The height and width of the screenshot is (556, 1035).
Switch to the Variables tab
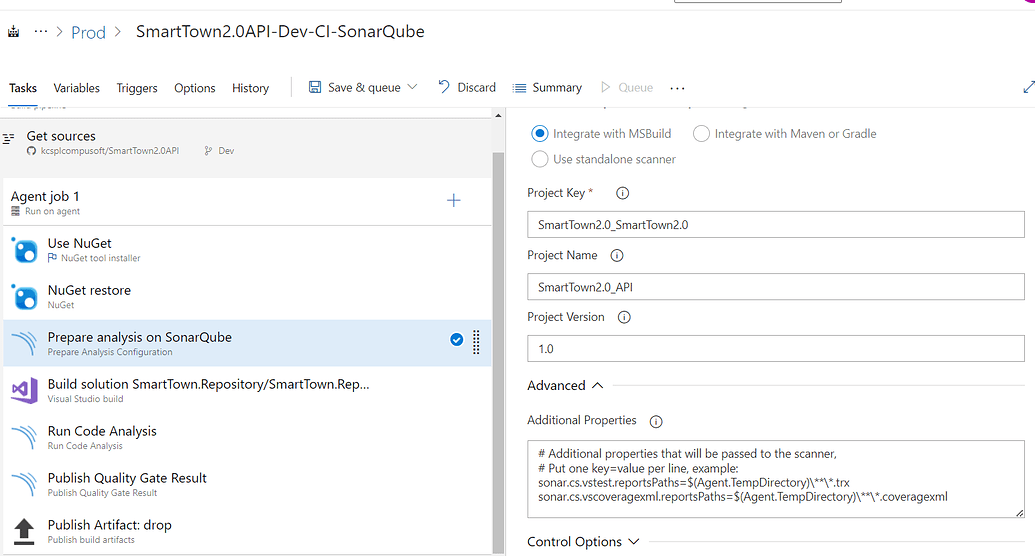76,88
